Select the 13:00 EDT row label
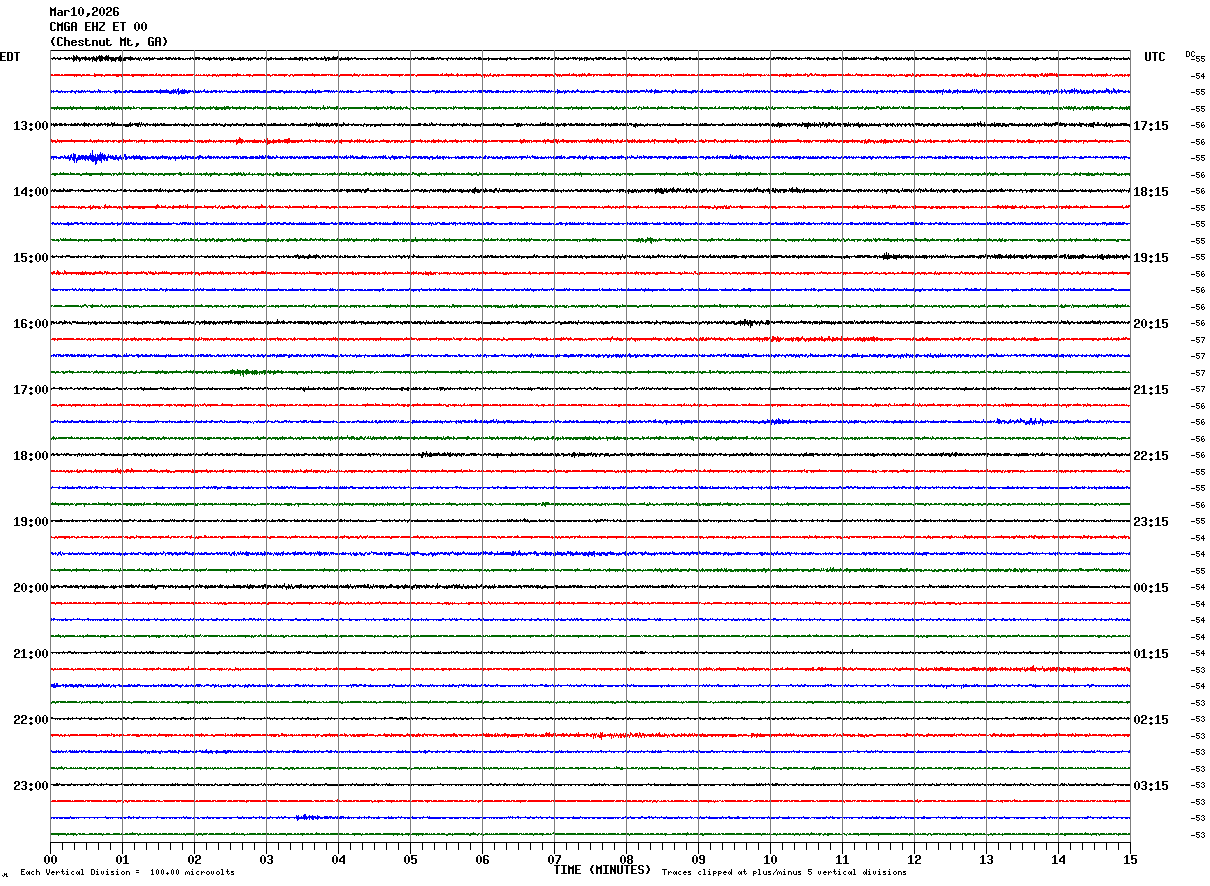 click(30, 126)
